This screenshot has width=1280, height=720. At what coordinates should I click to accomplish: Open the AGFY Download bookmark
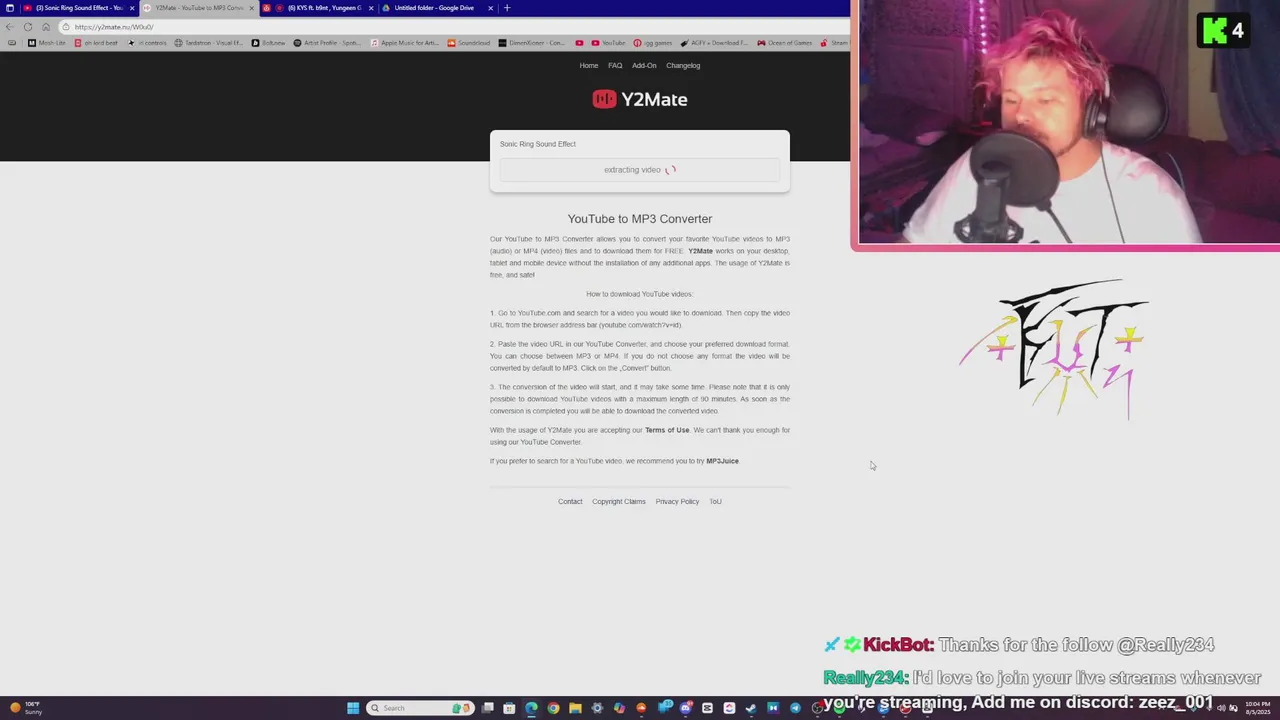(x=714, y=43)
